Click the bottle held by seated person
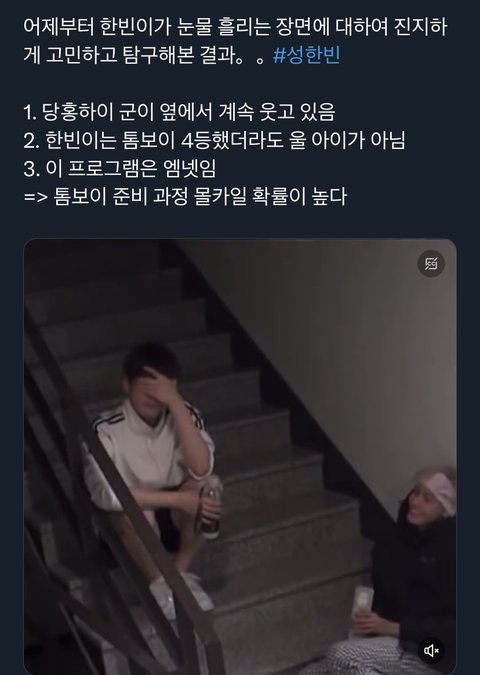 pyautogui.click(x=210, y=506)
